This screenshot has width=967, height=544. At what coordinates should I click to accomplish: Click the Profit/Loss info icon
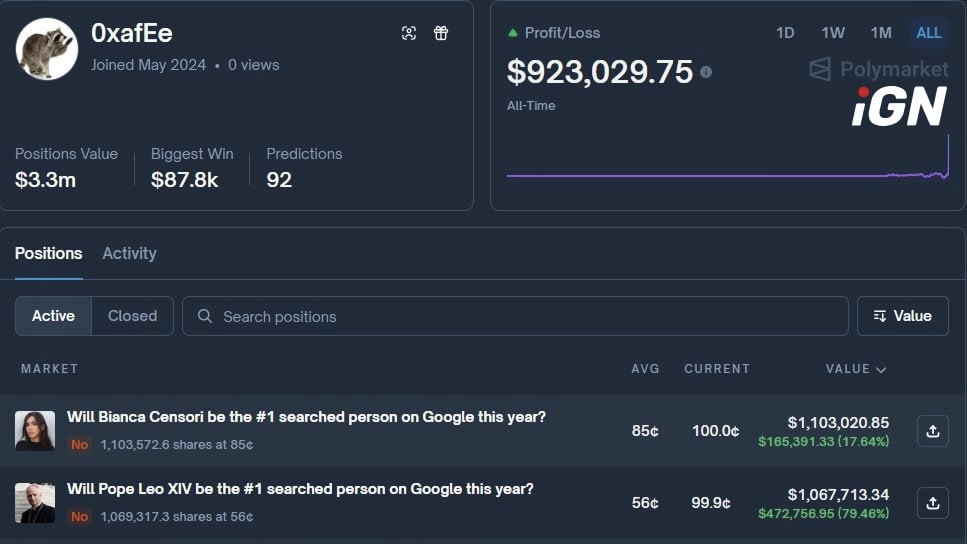click(706, 72)
